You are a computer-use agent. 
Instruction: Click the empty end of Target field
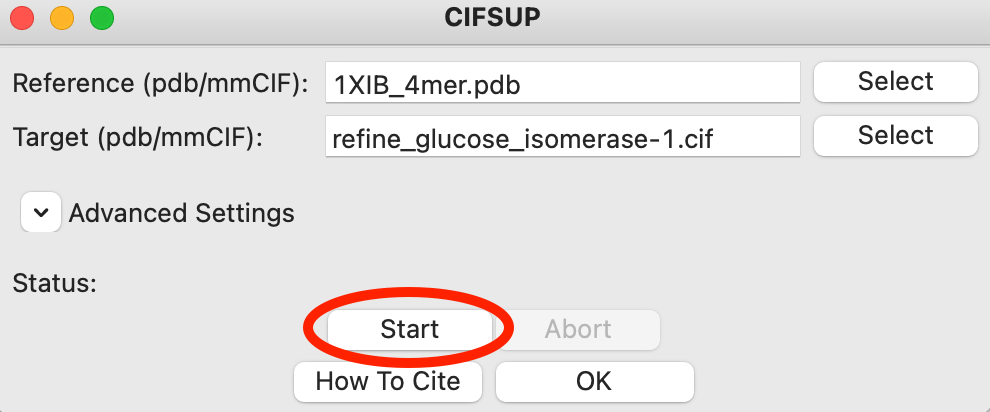[760, 139]
